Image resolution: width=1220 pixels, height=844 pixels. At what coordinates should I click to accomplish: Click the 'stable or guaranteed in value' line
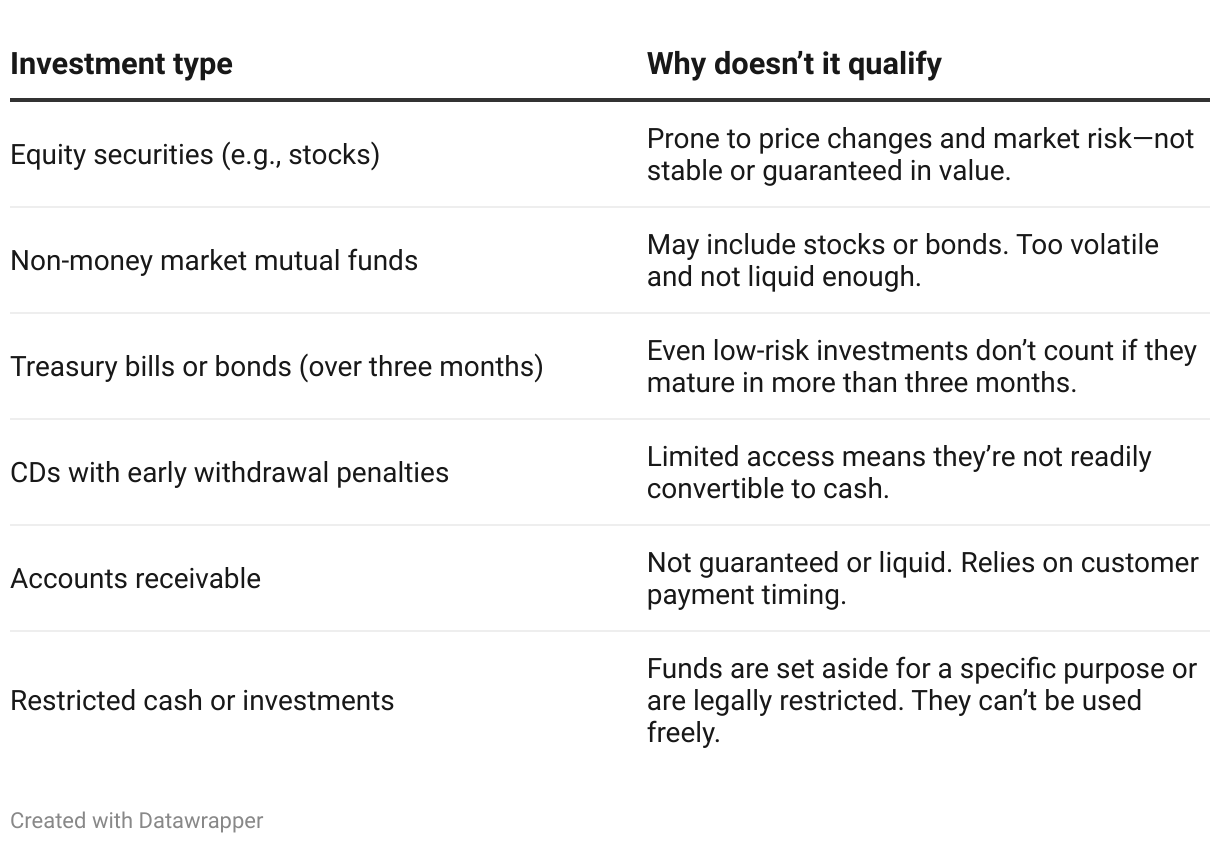pos(828,171)
